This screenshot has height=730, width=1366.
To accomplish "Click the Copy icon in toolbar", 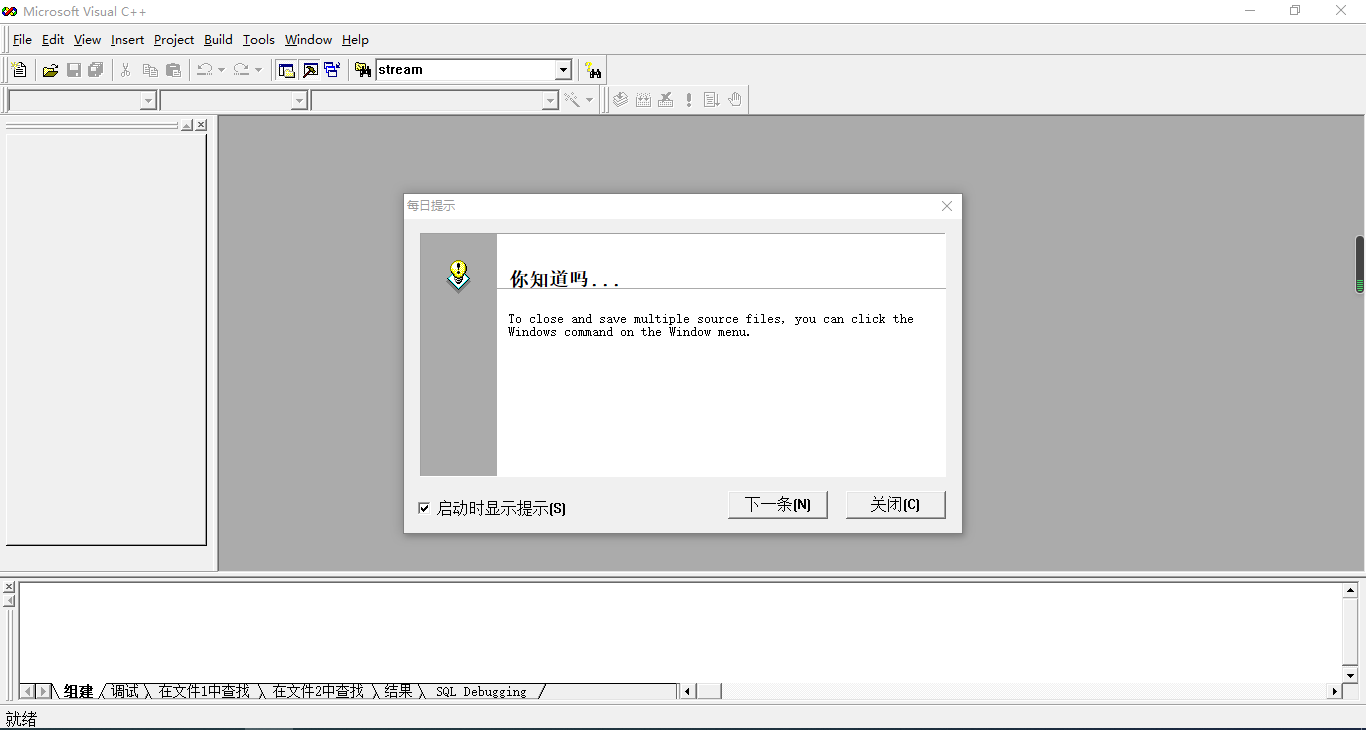I will pyautogui.click(x=150, y=70).
